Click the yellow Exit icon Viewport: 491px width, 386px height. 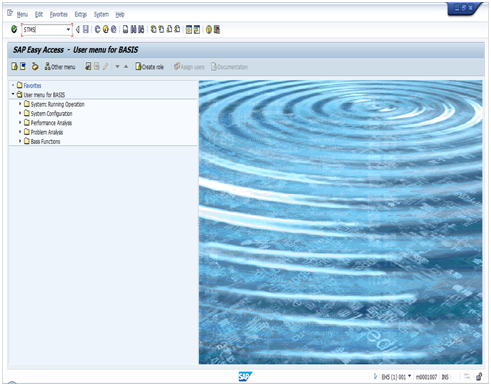pyautogui.click(x=106, y=29)
